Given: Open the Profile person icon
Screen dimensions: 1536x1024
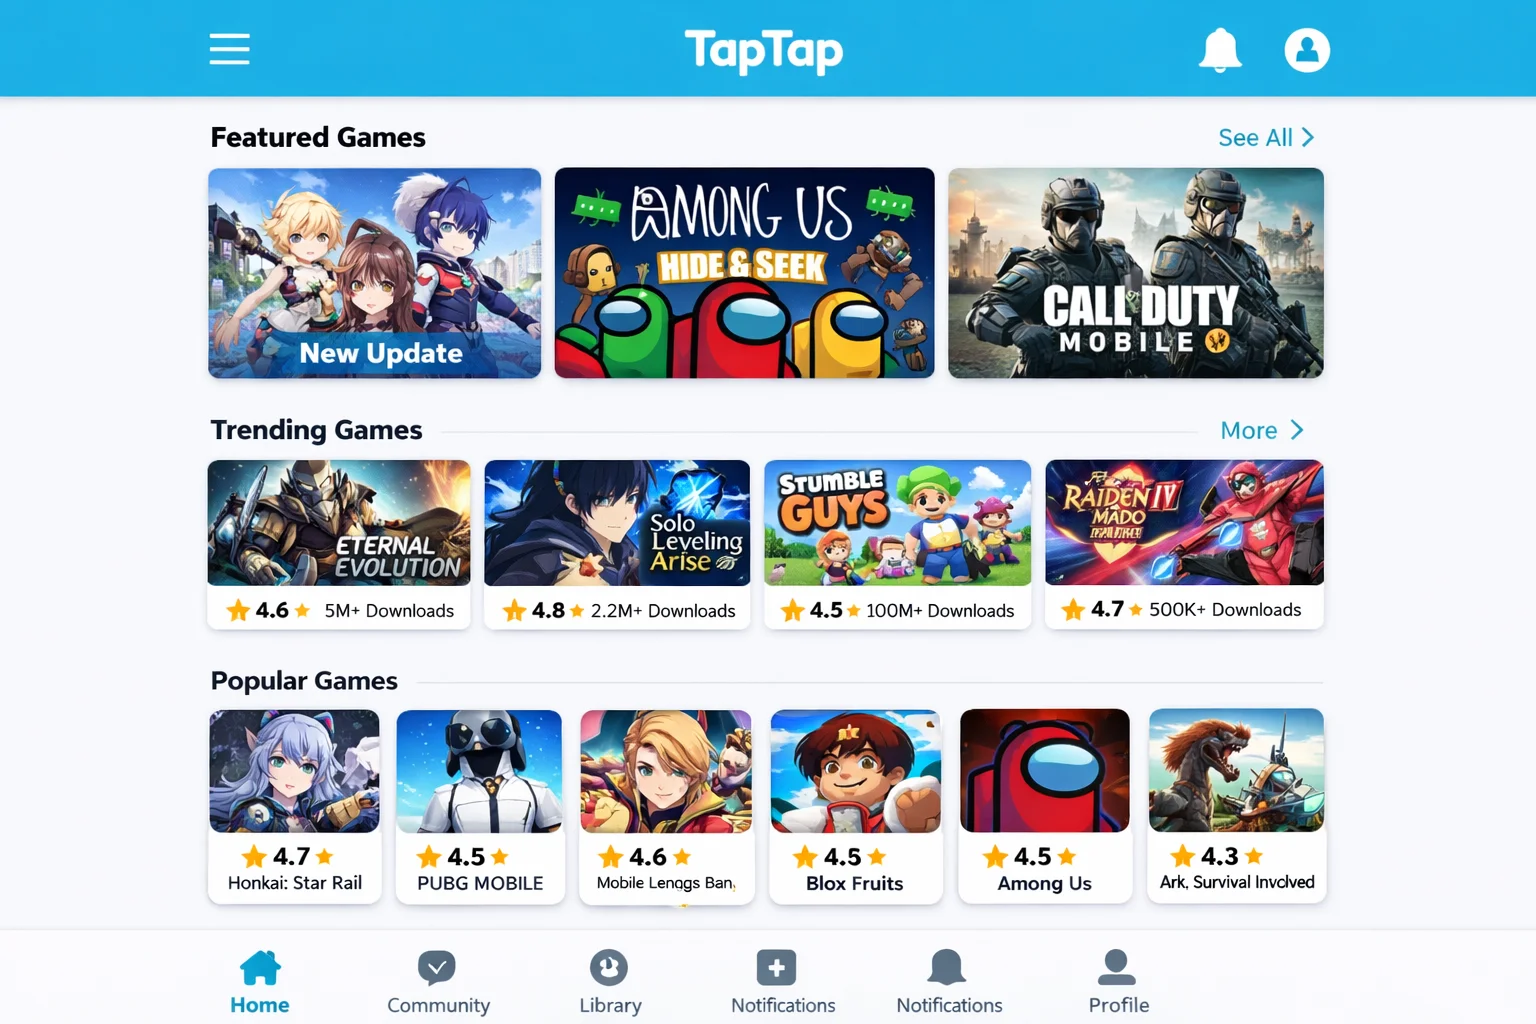Looking at the screenshot, I should (1117, 967).
